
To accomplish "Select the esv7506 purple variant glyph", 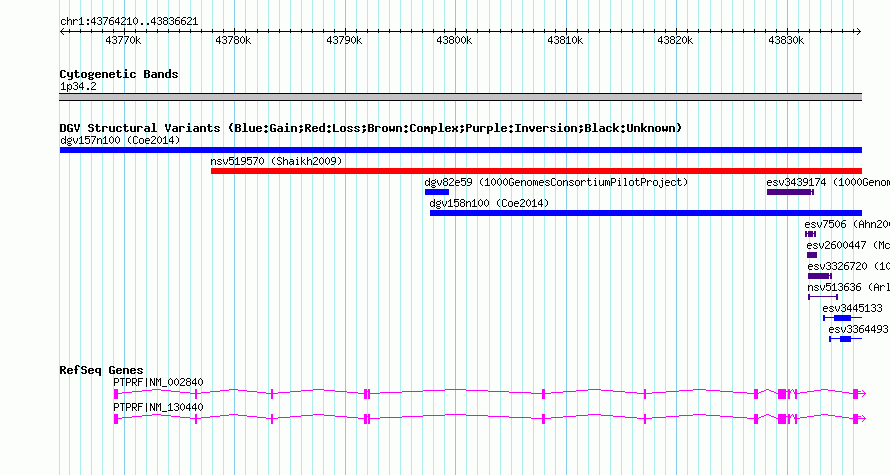I will coord(811,234).
